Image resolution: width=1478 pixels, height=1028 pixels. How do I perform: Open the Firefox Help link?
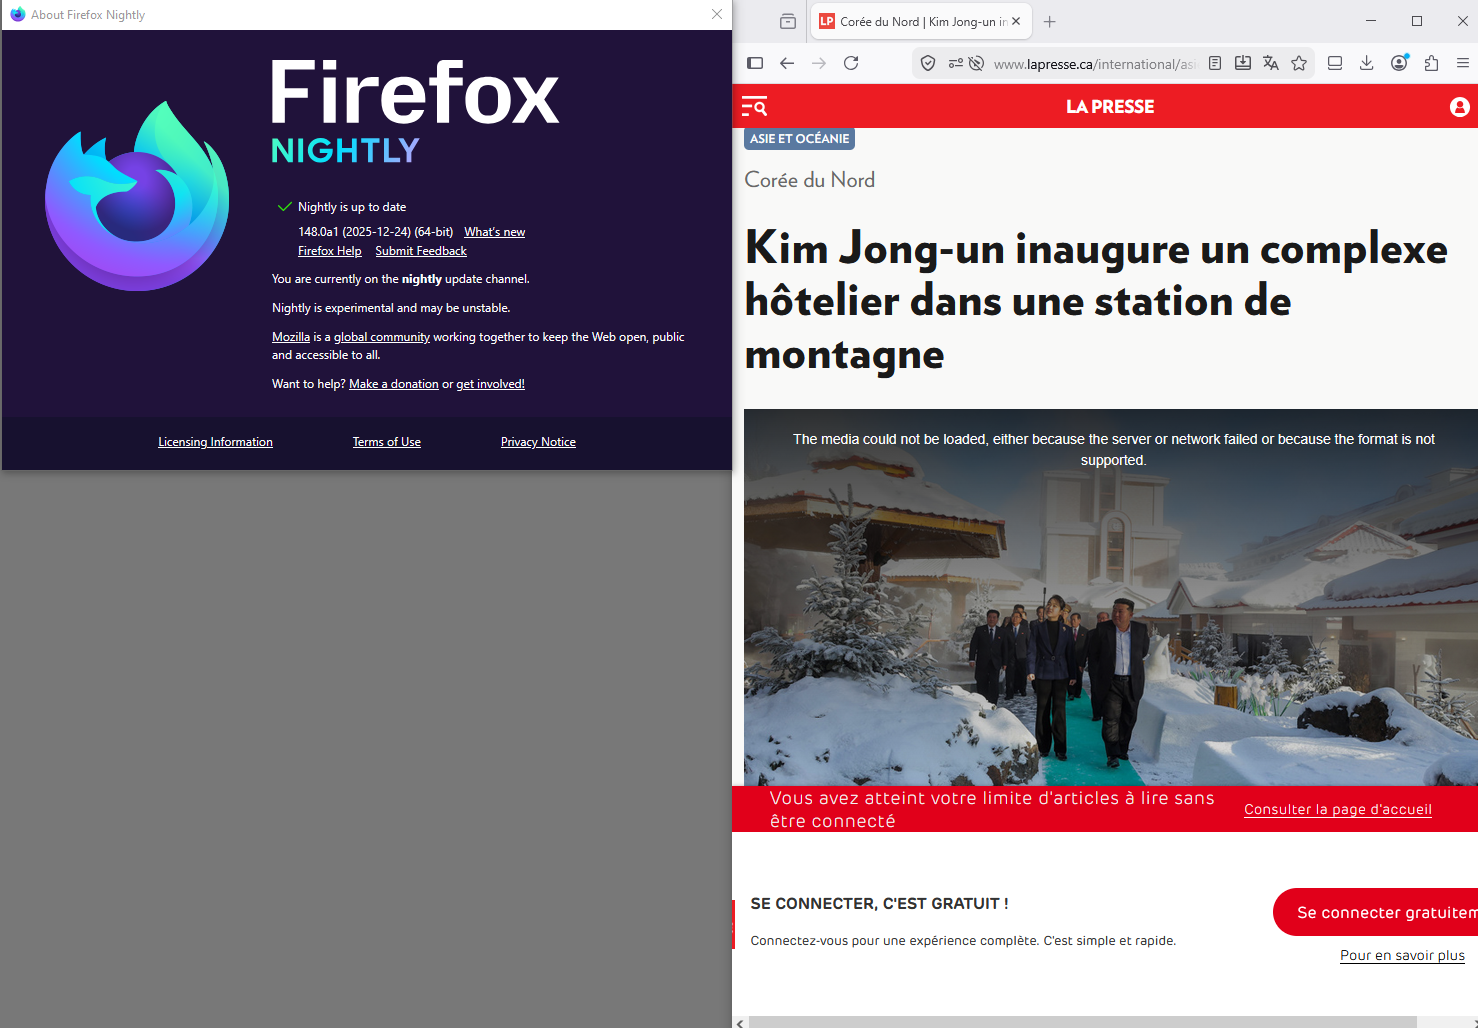(330, 251)
